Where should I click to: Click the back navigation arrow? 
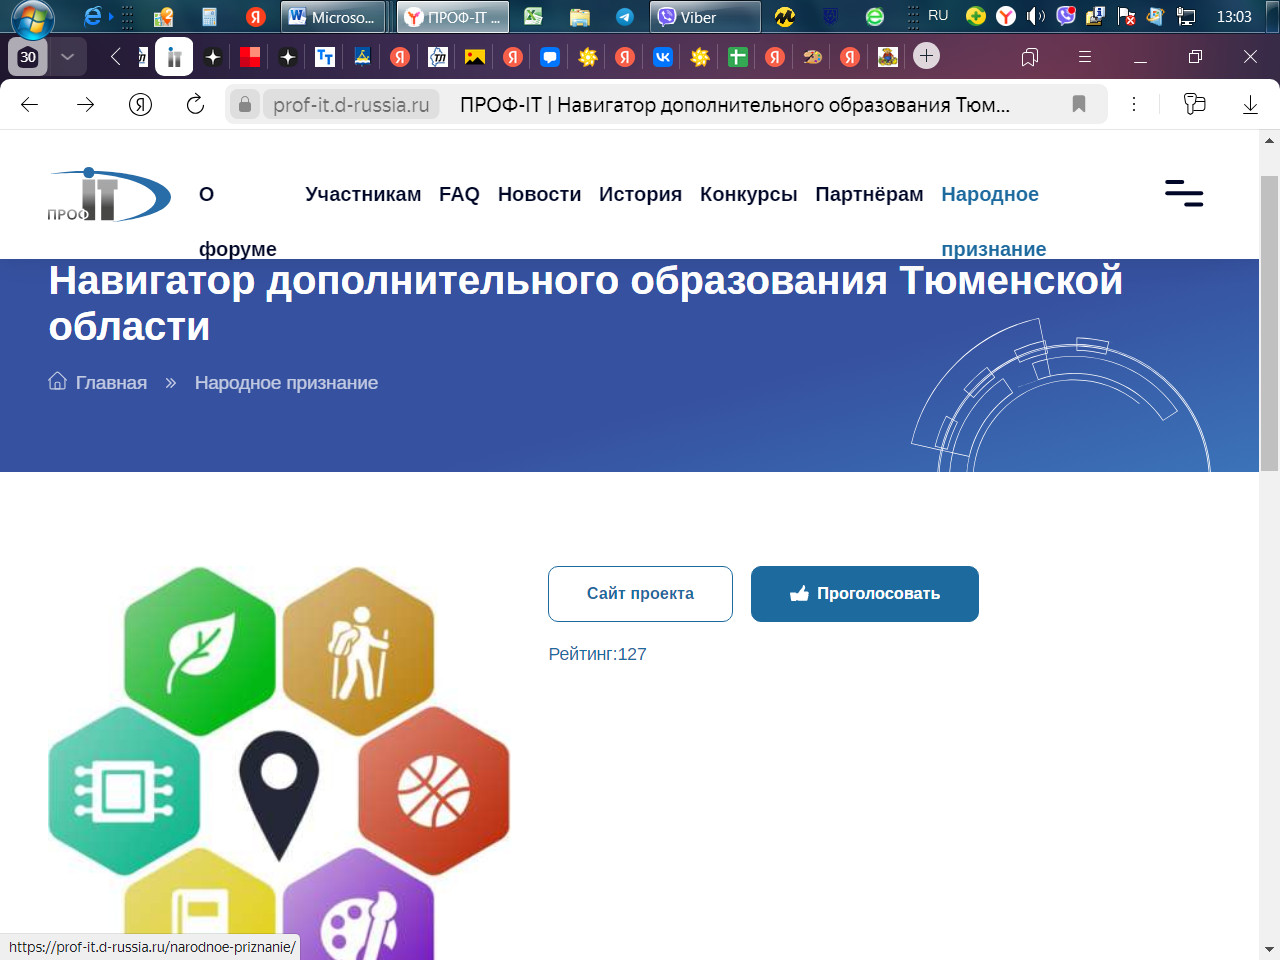[x=32, y=104]
